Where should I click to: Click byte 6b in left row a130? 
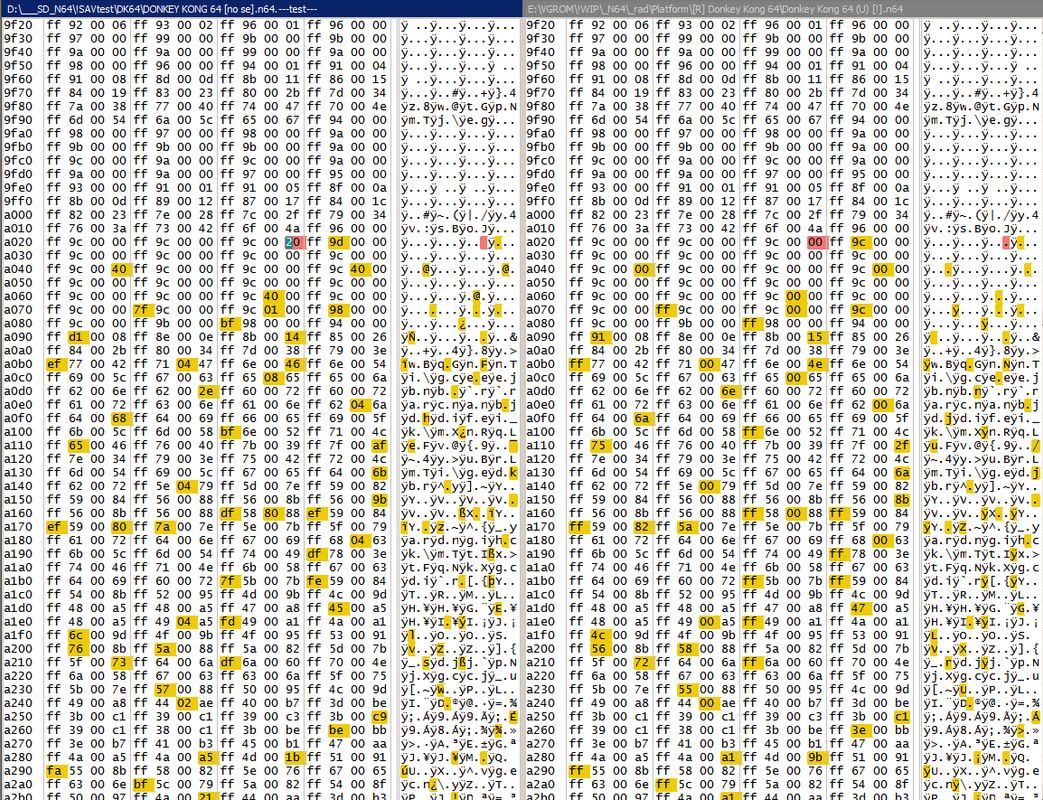tap(380, 473)
